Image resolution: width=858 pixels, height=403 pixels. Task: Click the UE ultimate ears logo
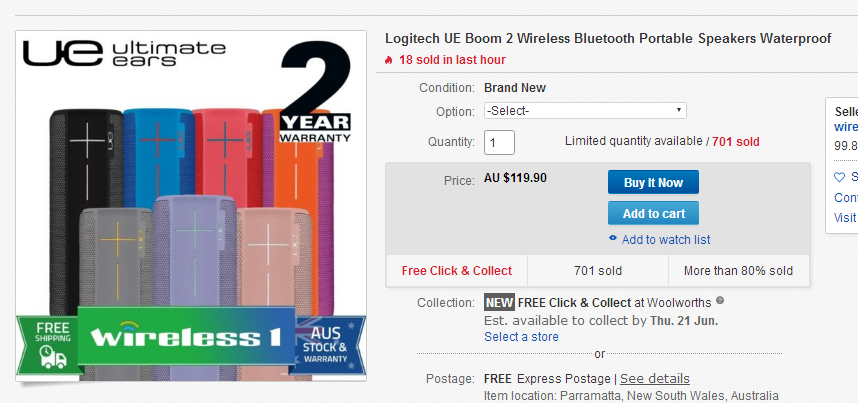pyautogui.click(x=124, y=54)
